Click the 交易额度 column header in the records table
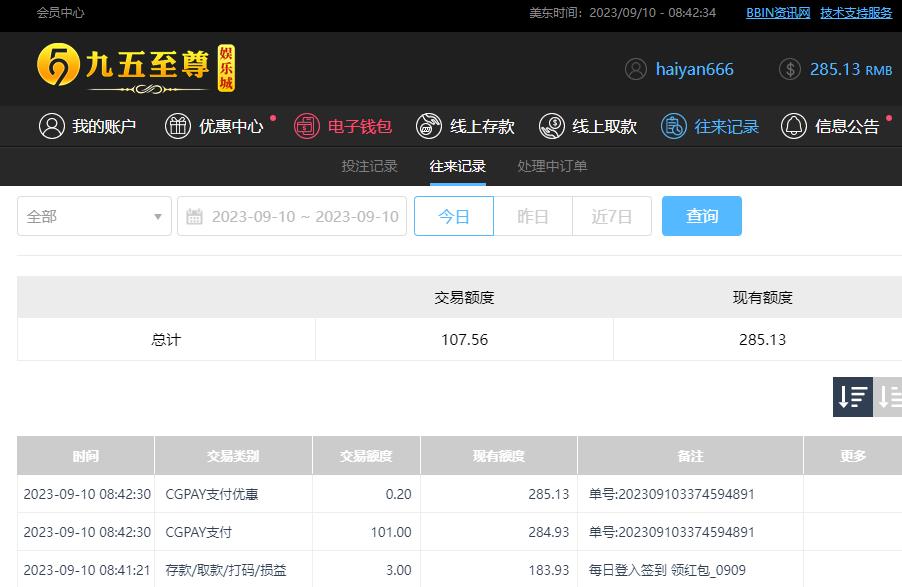 pos(366,456)
